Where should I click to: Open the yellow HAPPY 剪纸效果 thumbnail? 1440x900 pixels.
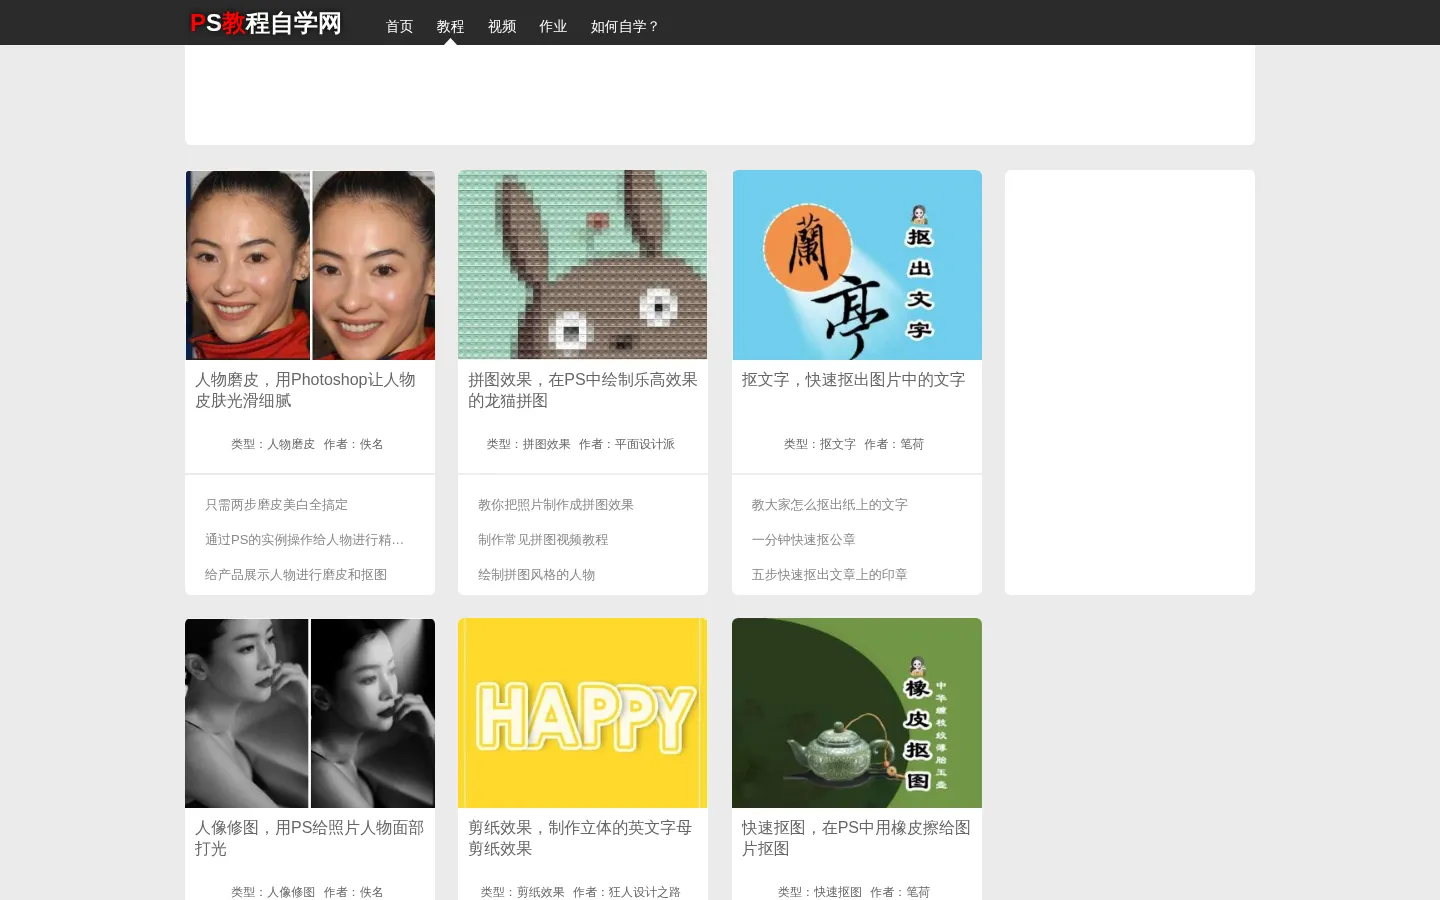(583, 713)
